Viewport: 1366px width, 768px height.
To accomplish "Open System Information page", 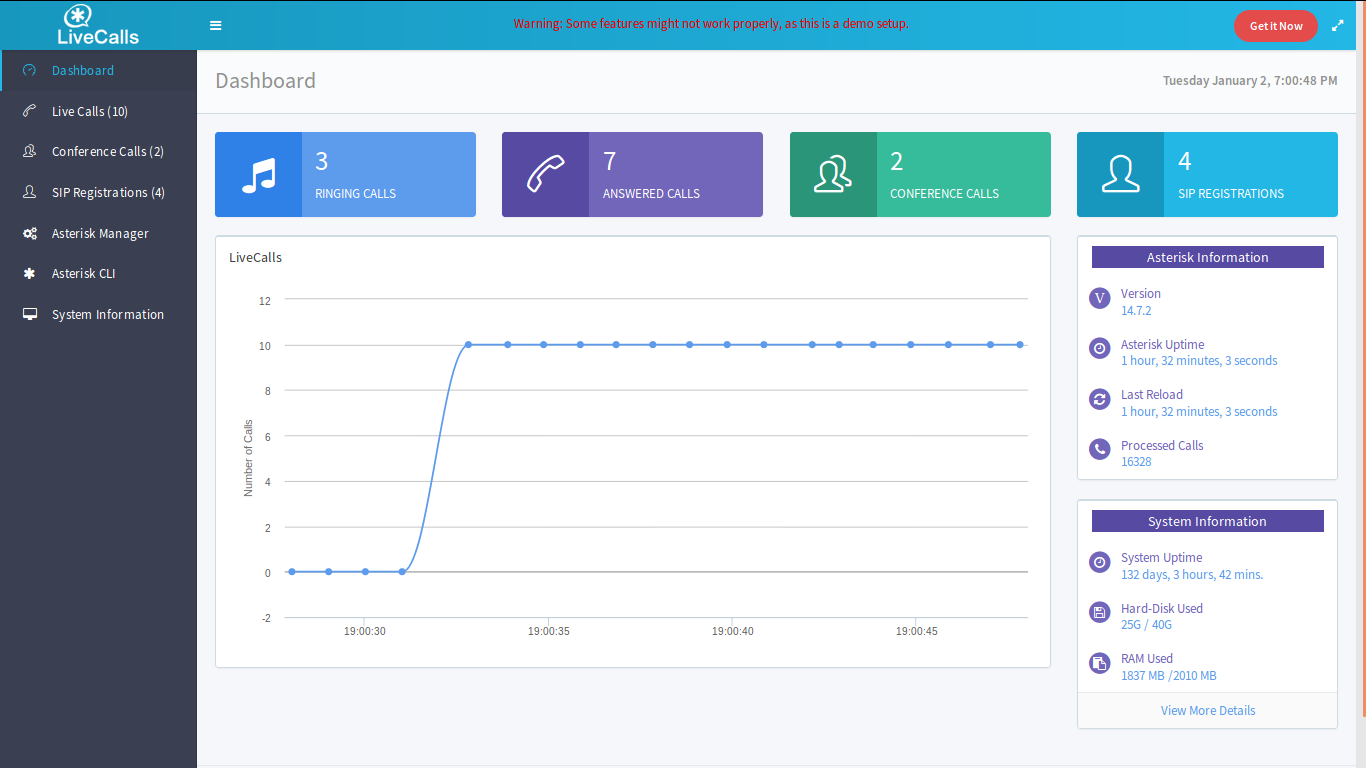I will (99, 314).
